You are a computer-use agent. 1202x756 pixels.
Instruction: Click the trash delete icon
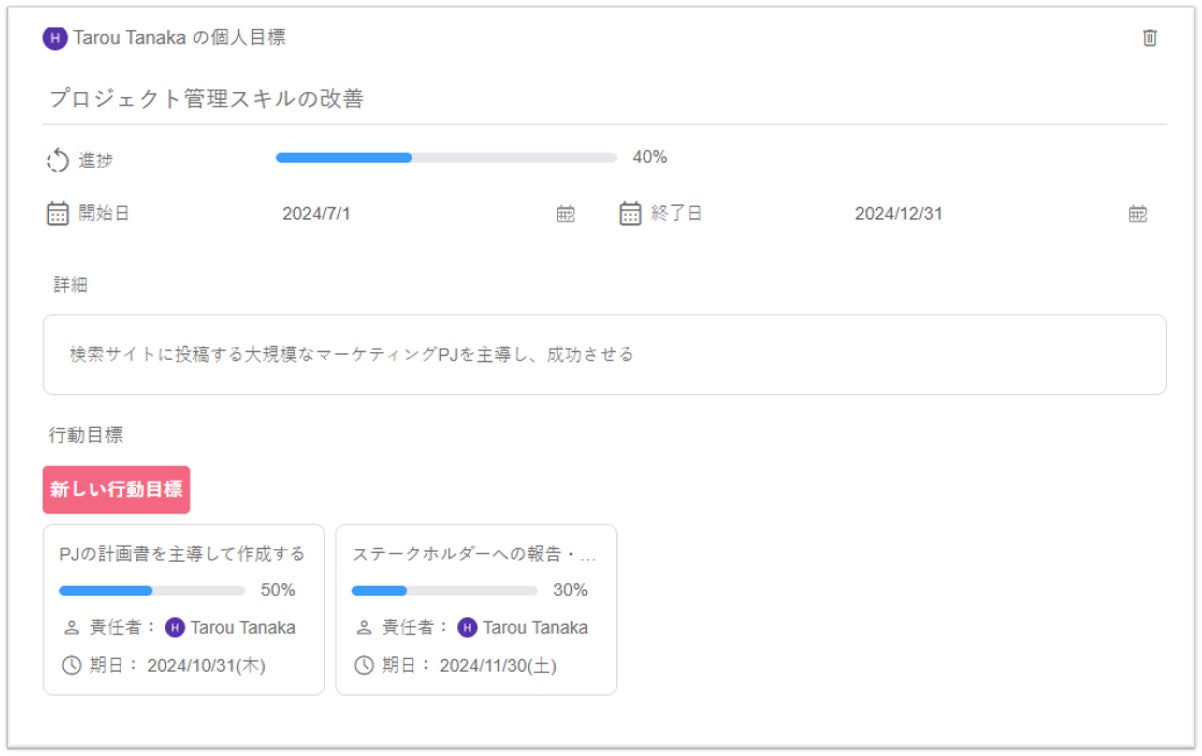click(1150, 38)
